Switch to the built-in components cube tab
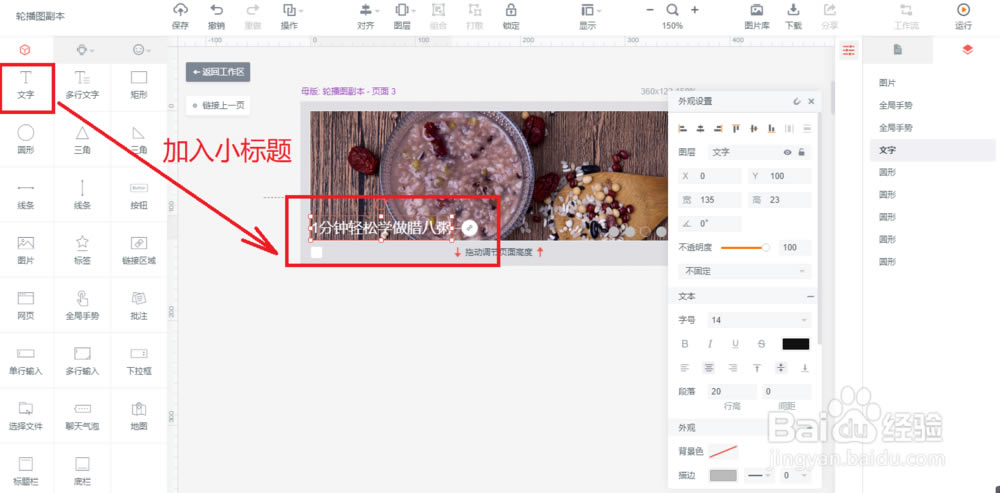The image size is (1000, 493). click(25, 50)
